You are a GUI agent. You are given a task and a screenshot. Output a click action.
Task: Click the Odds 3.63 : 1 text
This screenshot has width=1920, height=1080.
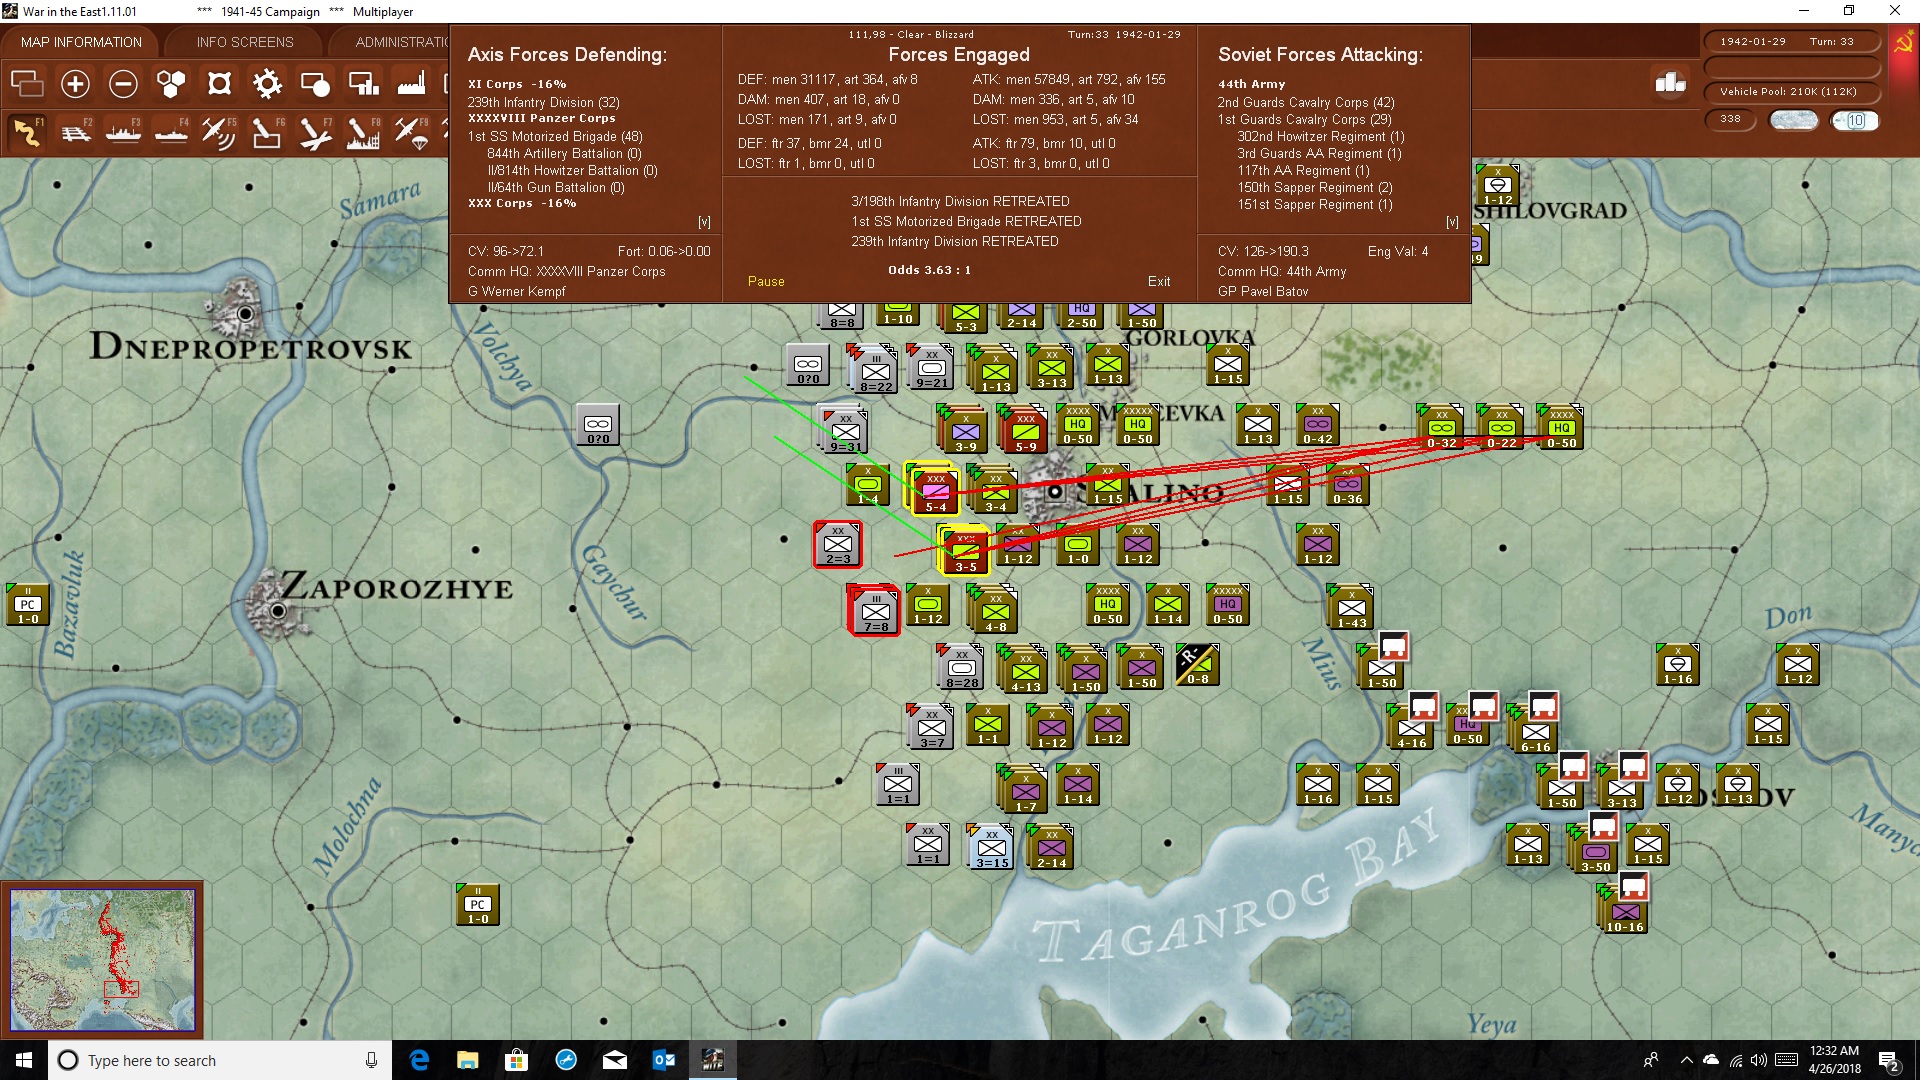click(929, 270)
